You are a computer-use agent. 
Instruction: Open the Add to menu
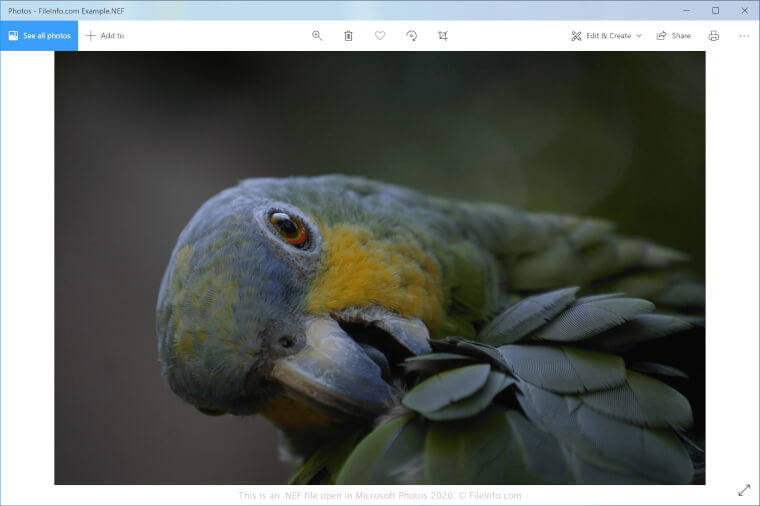point(105,35)
